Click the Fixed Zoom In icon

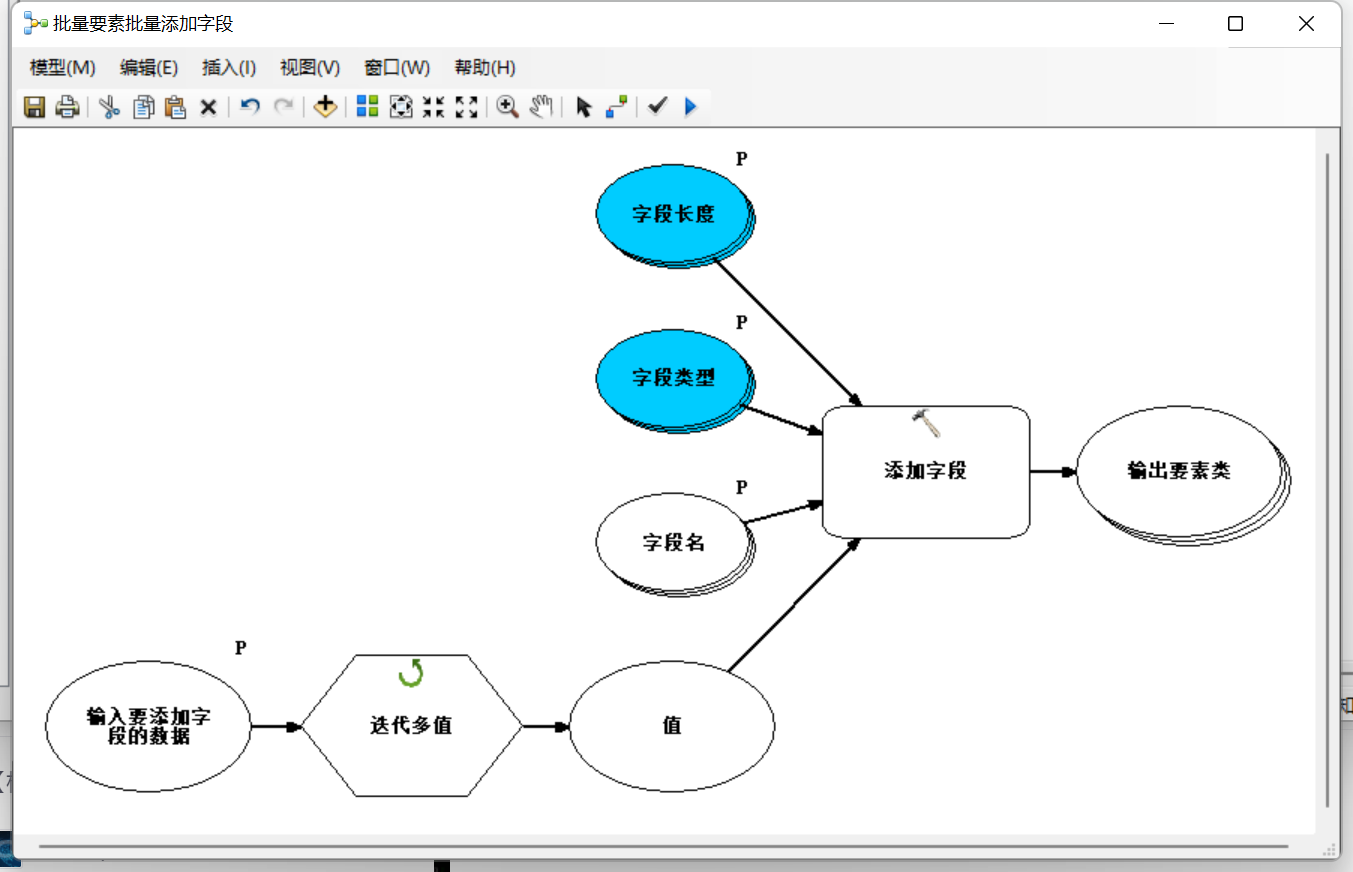point(433,107)
